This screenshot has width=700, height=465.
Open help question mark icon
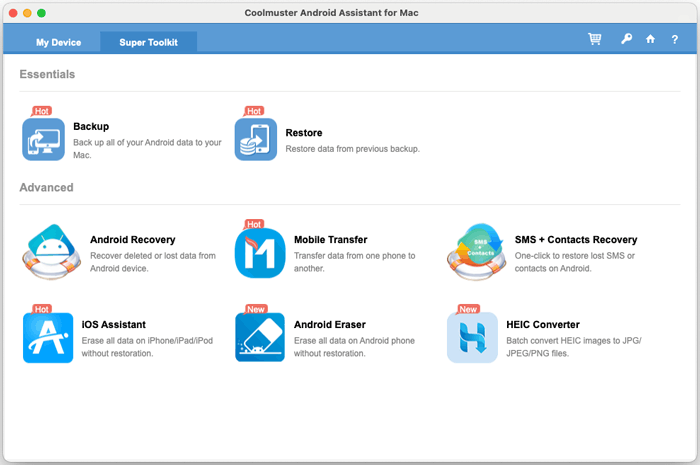(x=675, y=39)
